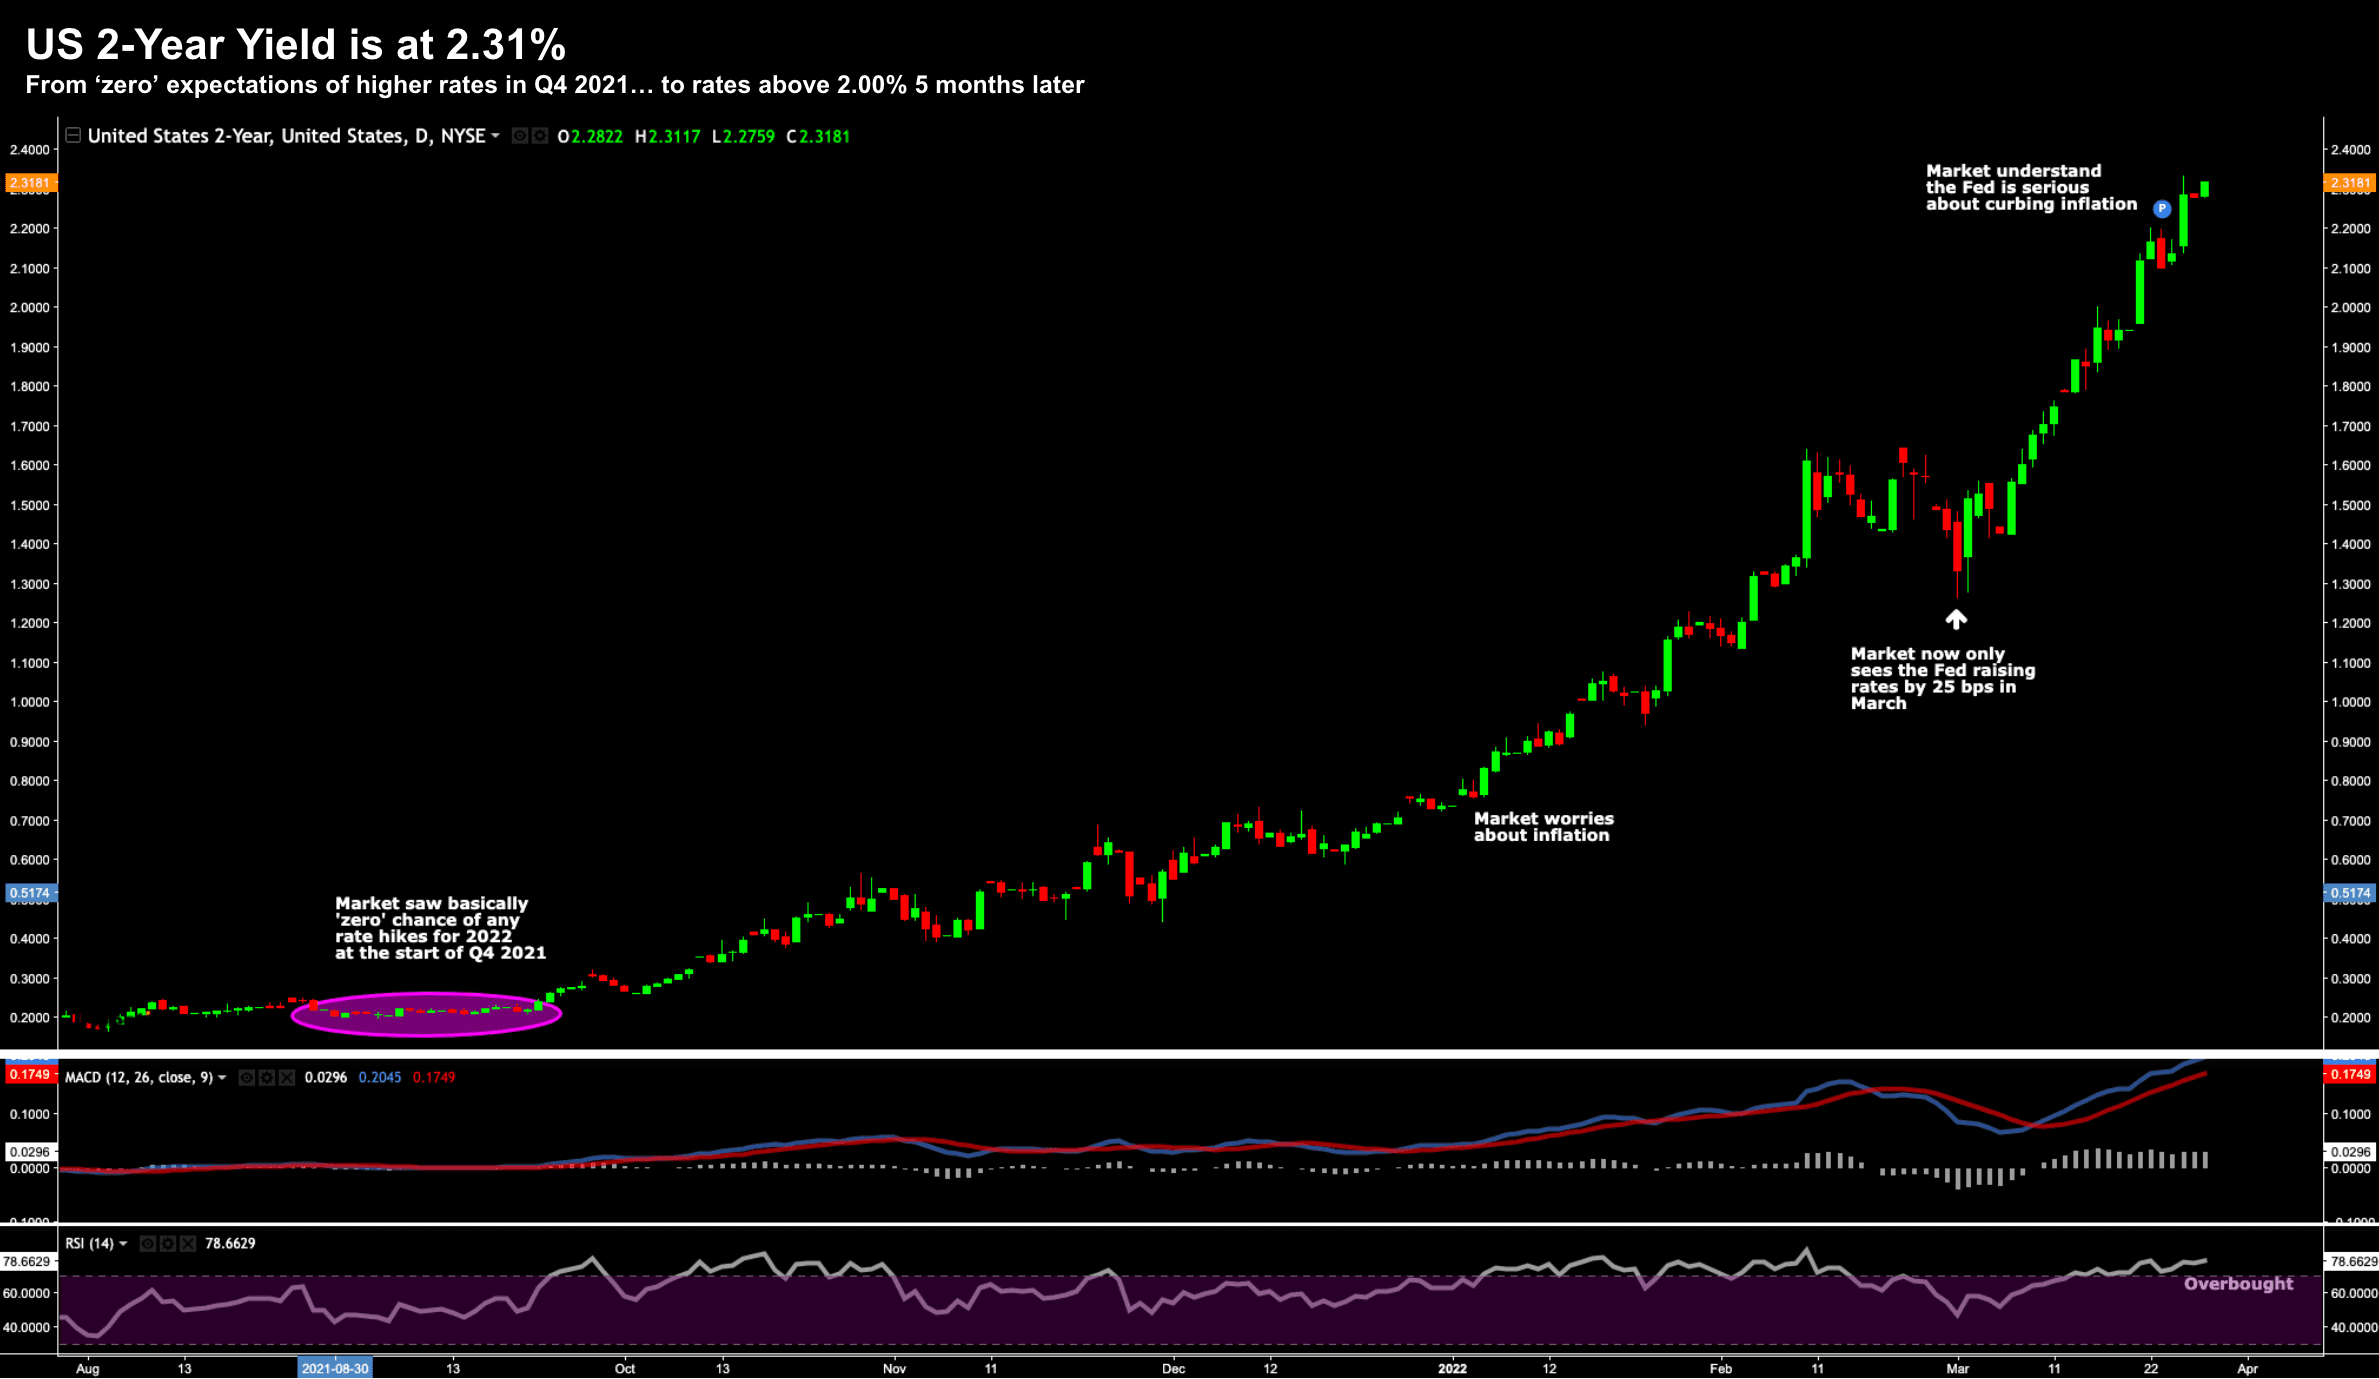
Task: Expand the RSI (14) dropdown arrow
Action: pyautogui.click(x=123, y=1243)
